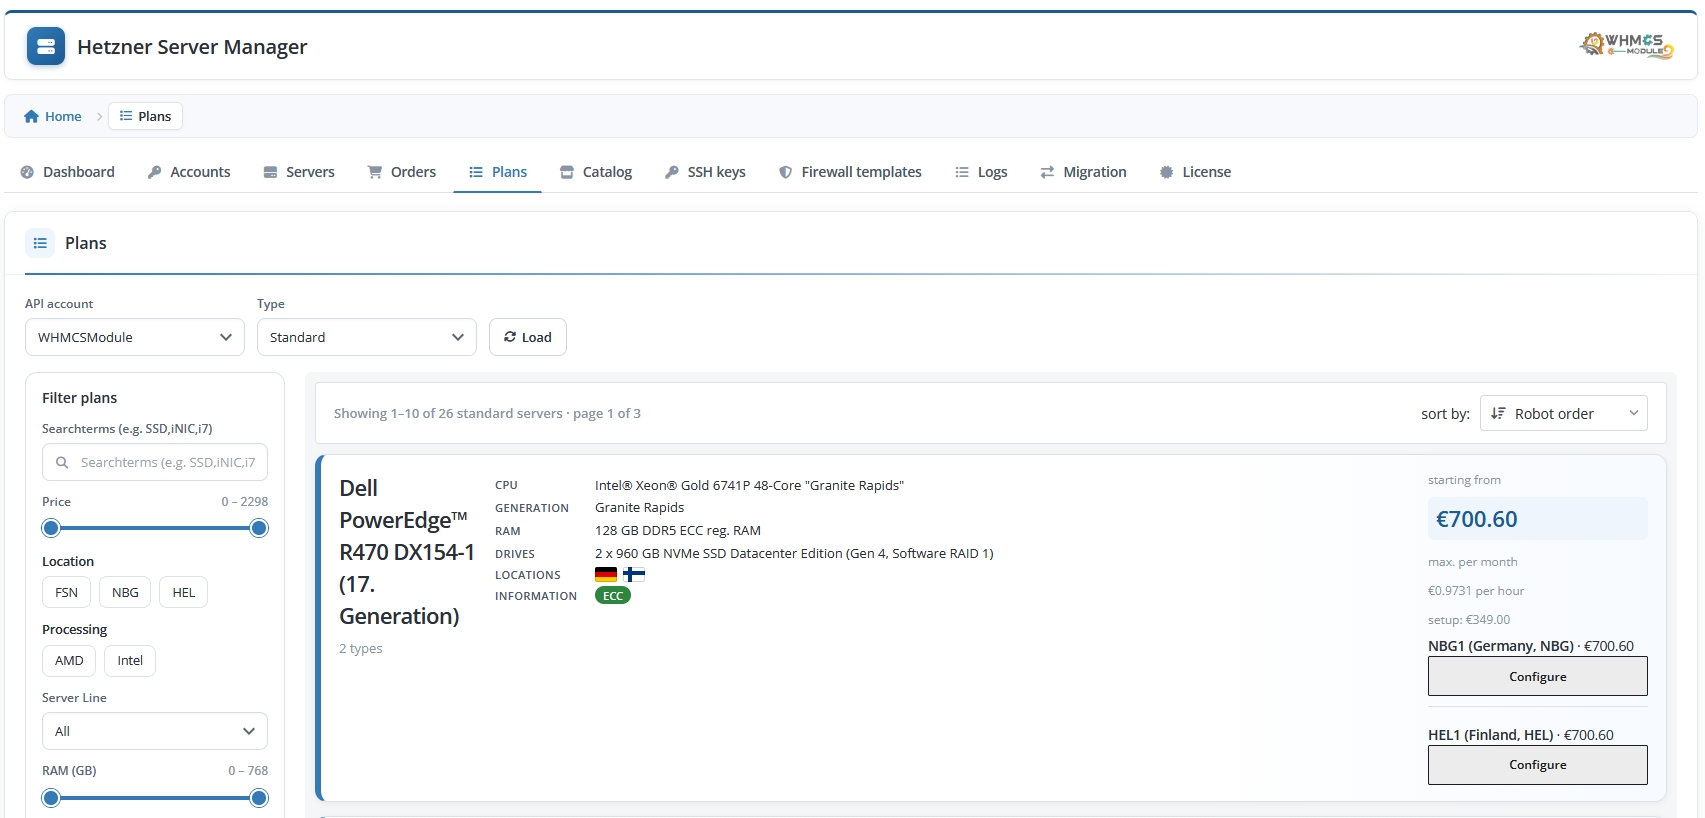Click the Logs list icon
The height and width of the screenshot is (818, 1705).
[962, 172]
